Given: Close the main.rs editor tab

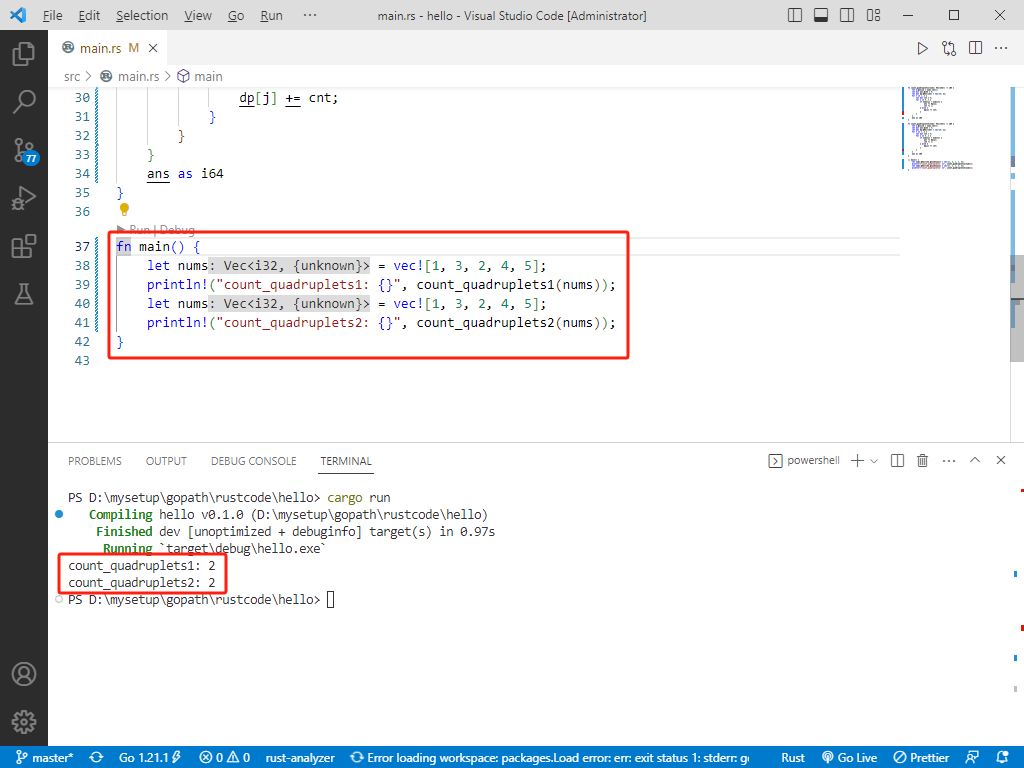Looking at the screenshot, I should point(153,48).
